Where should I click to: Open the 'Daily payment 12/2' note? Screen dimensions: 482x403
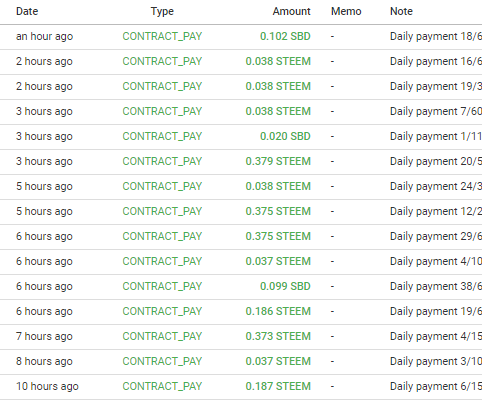pyautogui.click(x=436, y=211)
